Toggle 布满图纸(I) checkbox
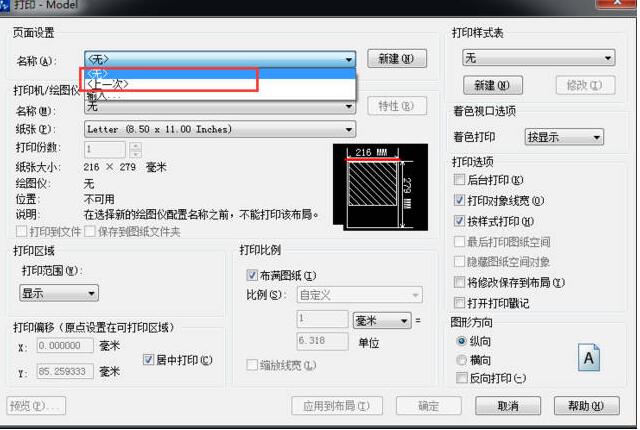 252,275
